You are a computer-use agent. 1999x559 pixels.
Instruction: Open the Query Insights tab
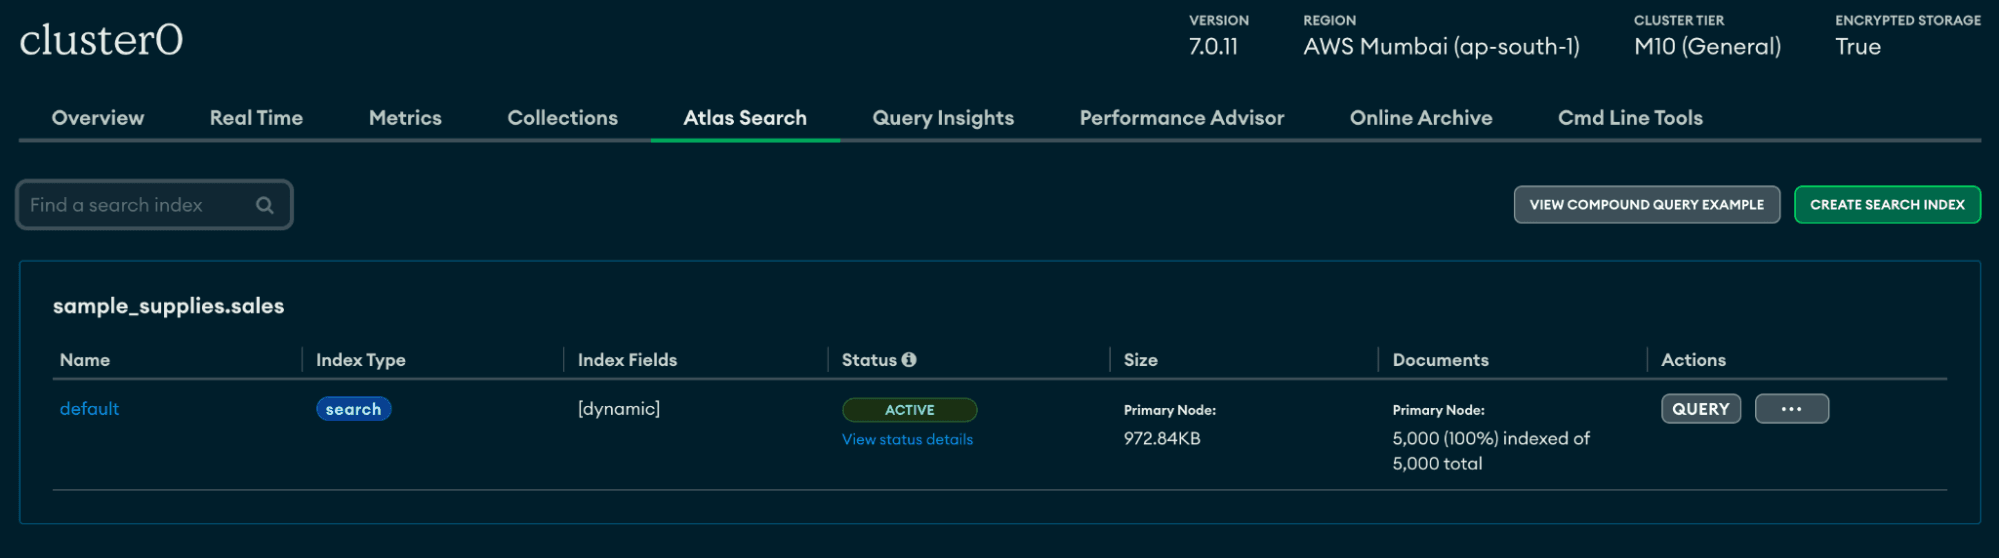tap(943, 118)
